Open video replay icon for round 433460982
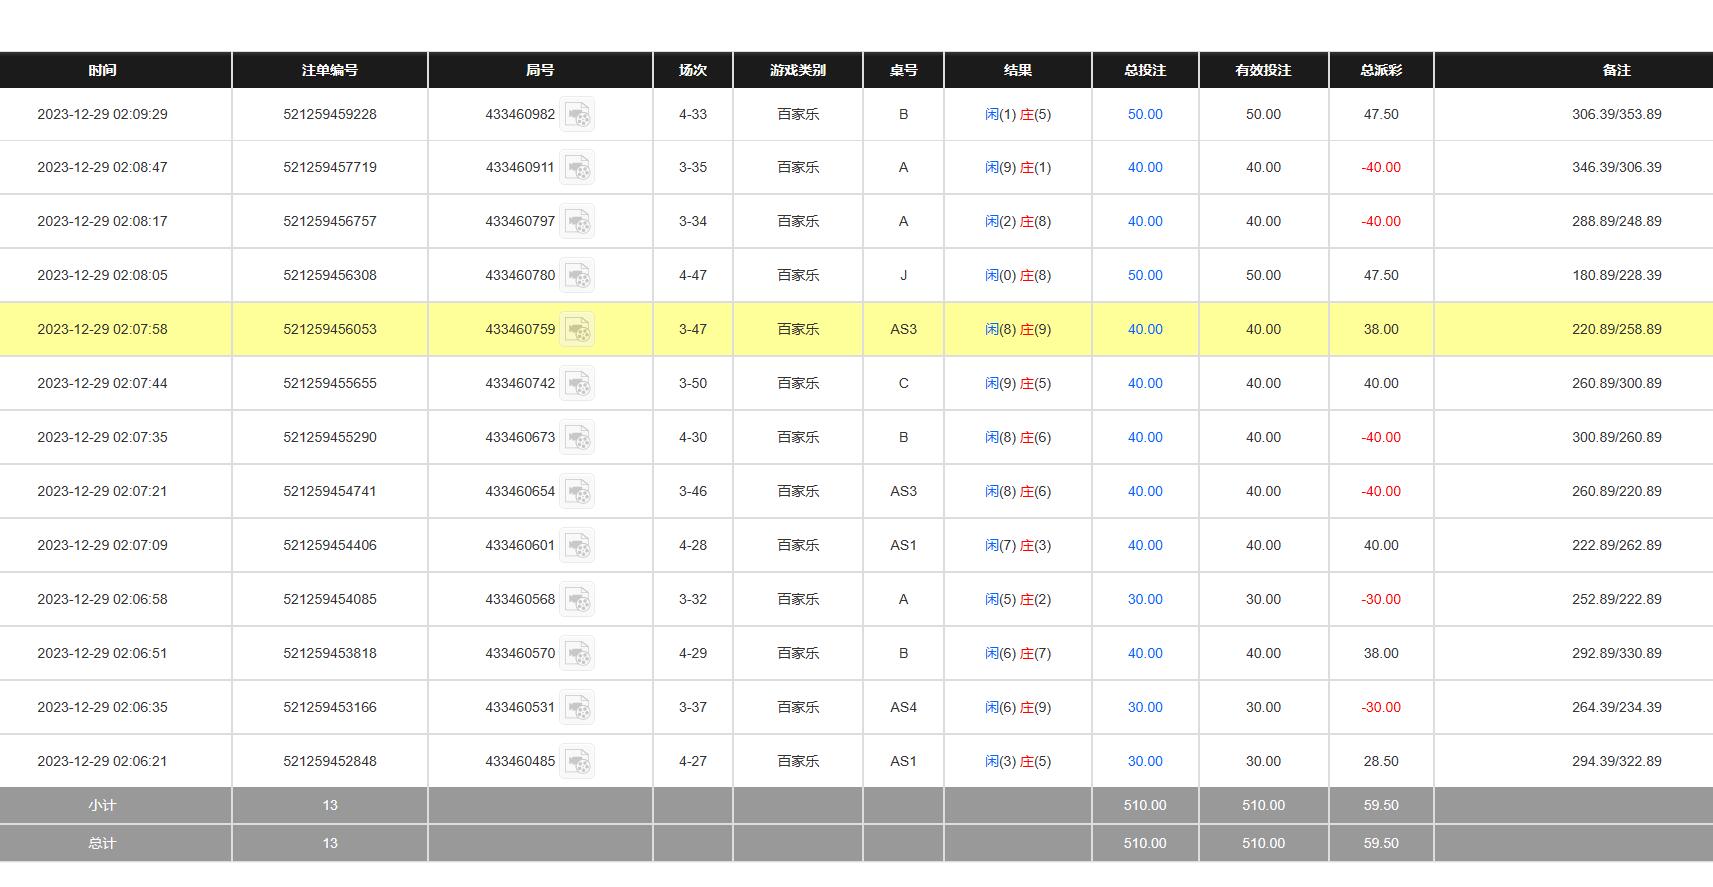 (x=577, y=115)
